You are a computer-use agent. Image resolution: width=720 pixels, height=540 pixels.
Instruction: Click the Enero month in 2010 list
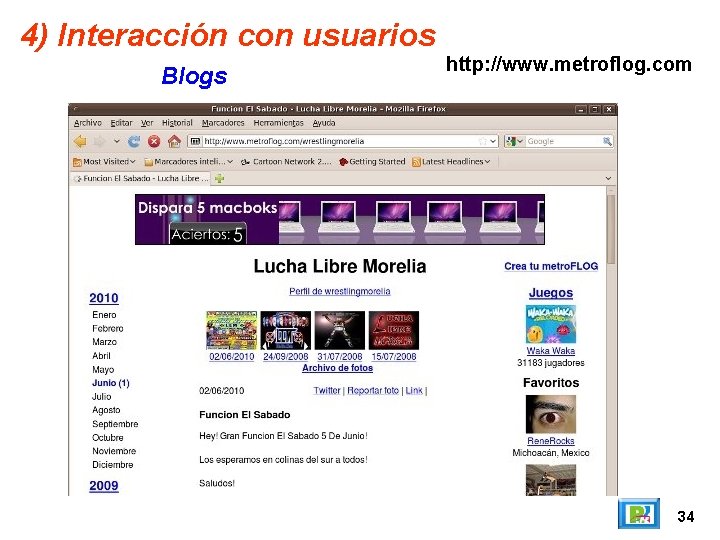[x=104, y=315]
